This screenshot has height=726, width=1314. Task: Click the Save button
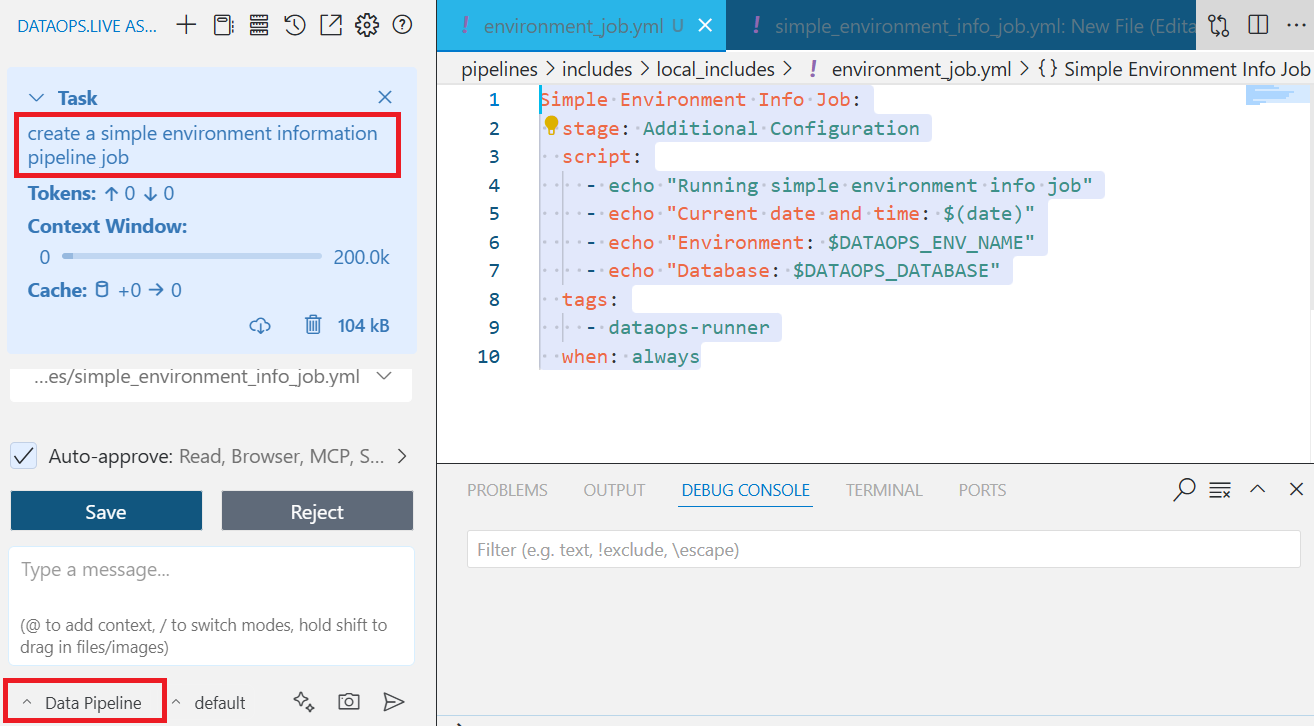(106, 511)
